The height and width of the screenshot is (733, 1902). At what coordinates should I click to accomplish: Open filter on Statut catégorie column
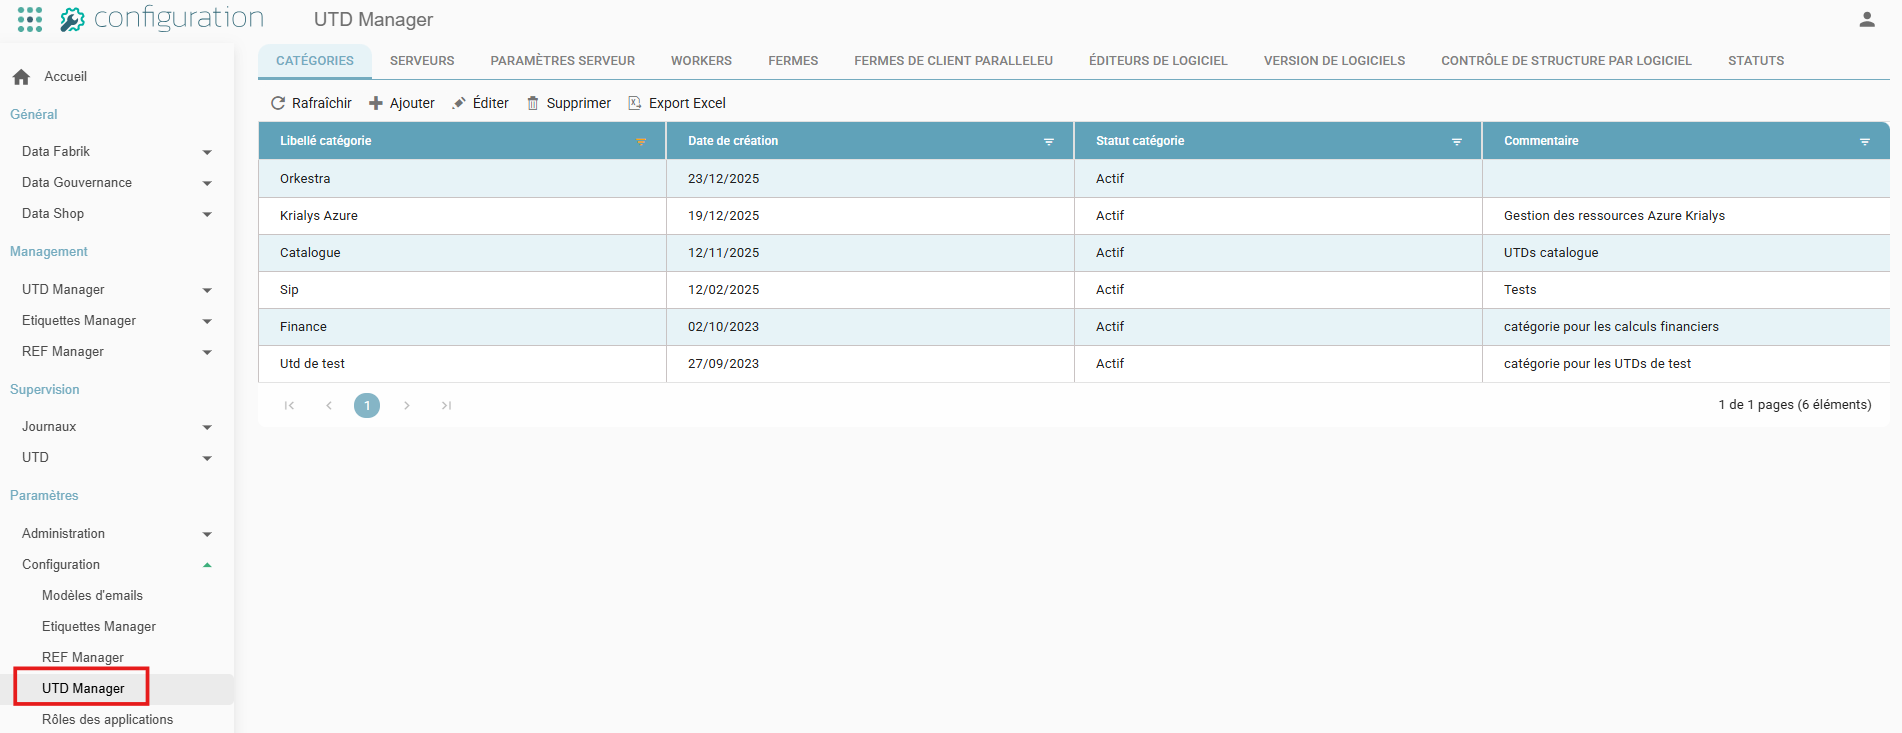click(x=1457, y=142)
